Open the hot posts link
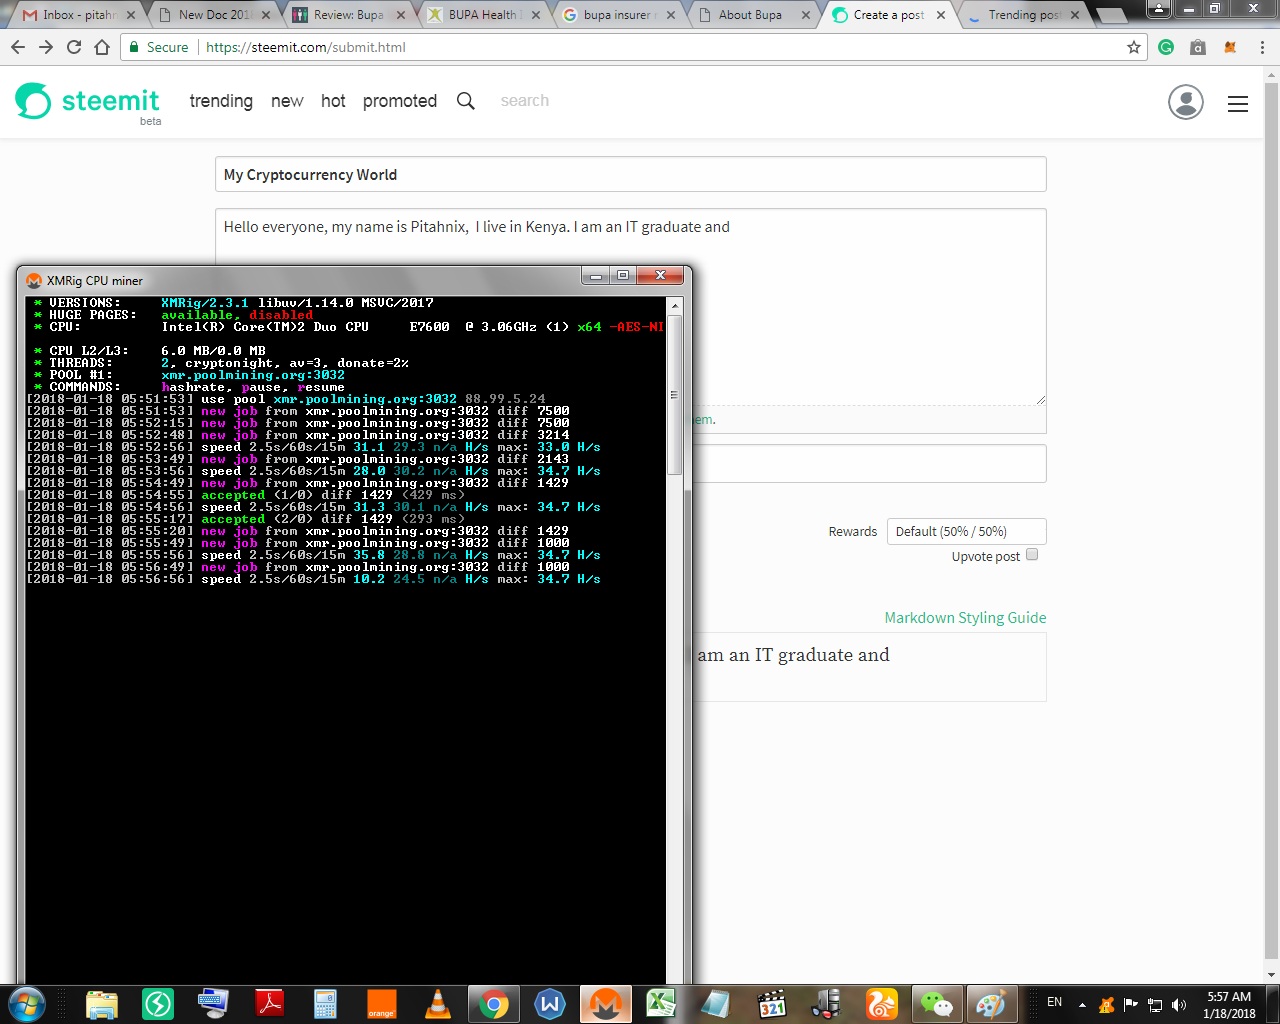This screenshot has height=1024, width=1280. tap(333, 101)
